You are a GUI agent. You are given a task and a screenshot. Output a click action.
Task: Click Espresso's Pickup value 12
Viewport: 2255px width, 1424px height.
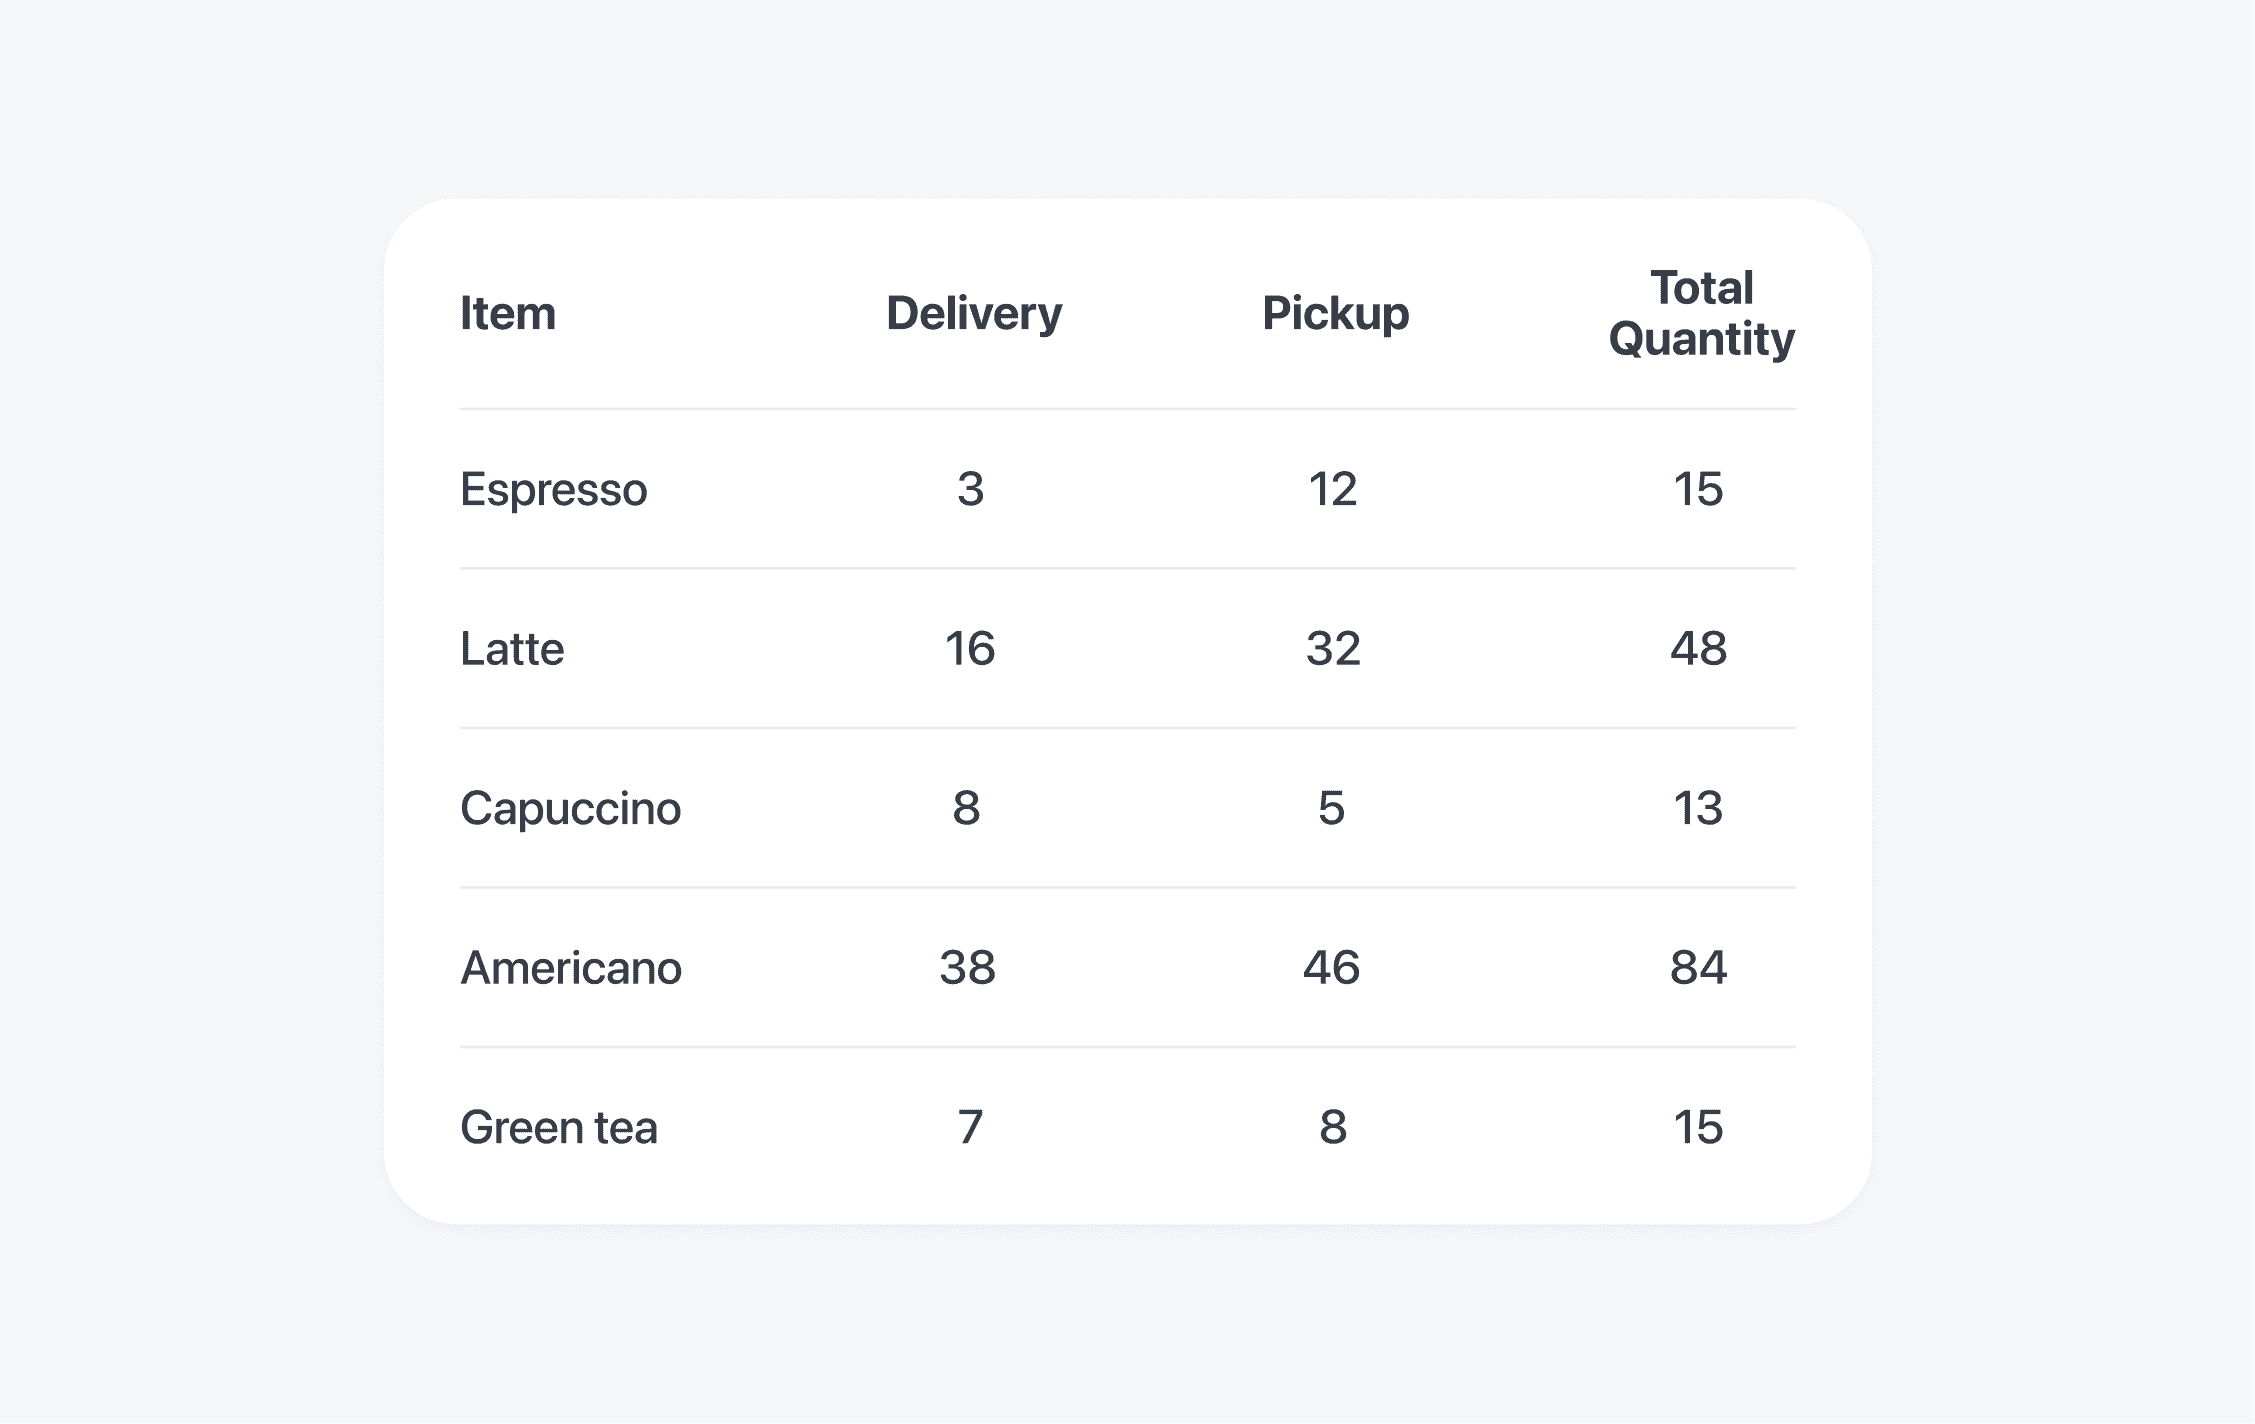[x=1332, y=490]
